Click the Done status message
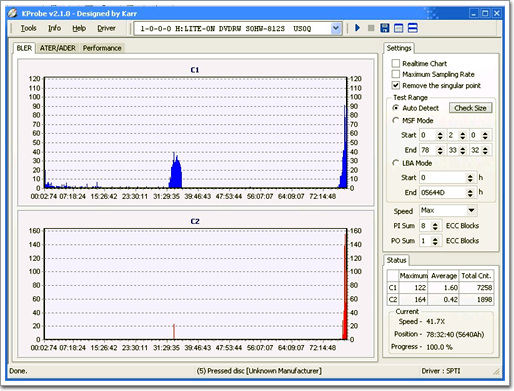The image size is (514, 391). tap(18, 371)
